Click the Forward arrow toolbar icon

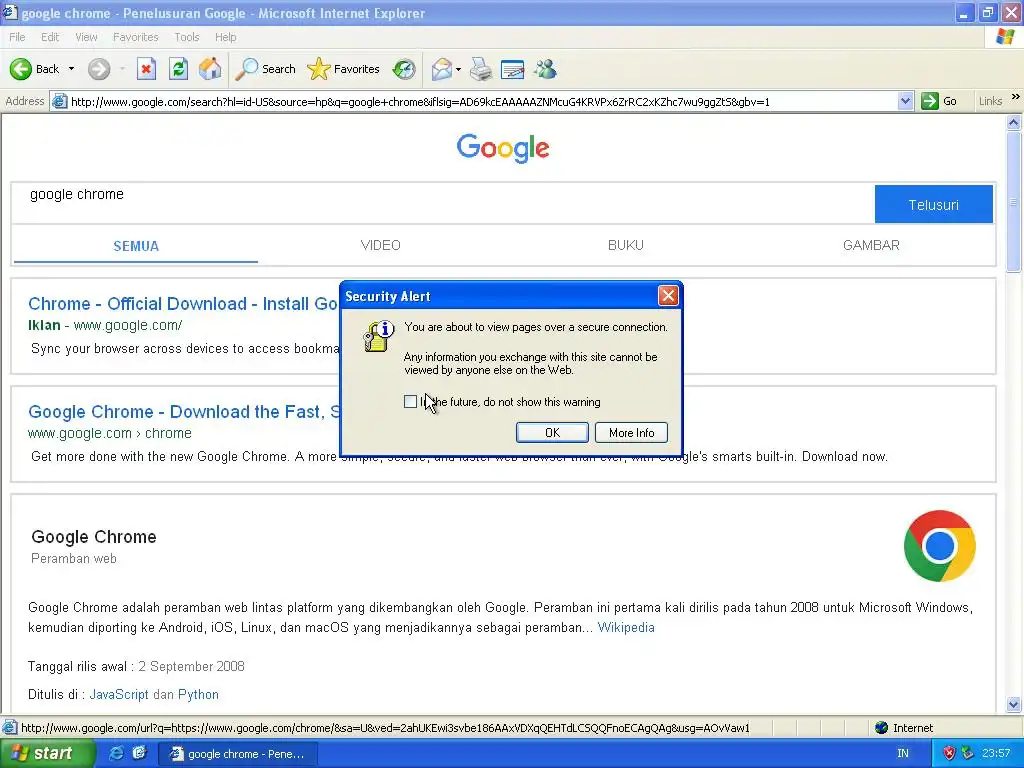pyautogui.click(x=99, y=69)
